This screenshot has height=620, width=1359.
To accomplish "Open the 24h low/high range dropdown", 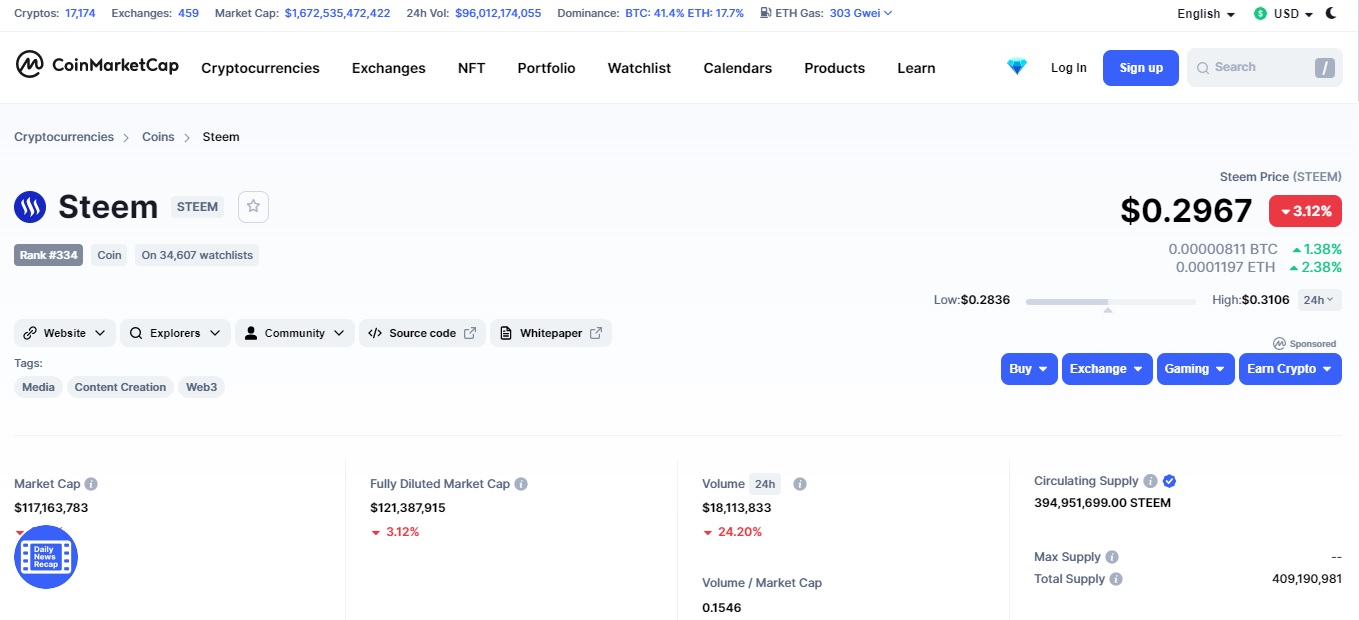I will pos(1319,300).
